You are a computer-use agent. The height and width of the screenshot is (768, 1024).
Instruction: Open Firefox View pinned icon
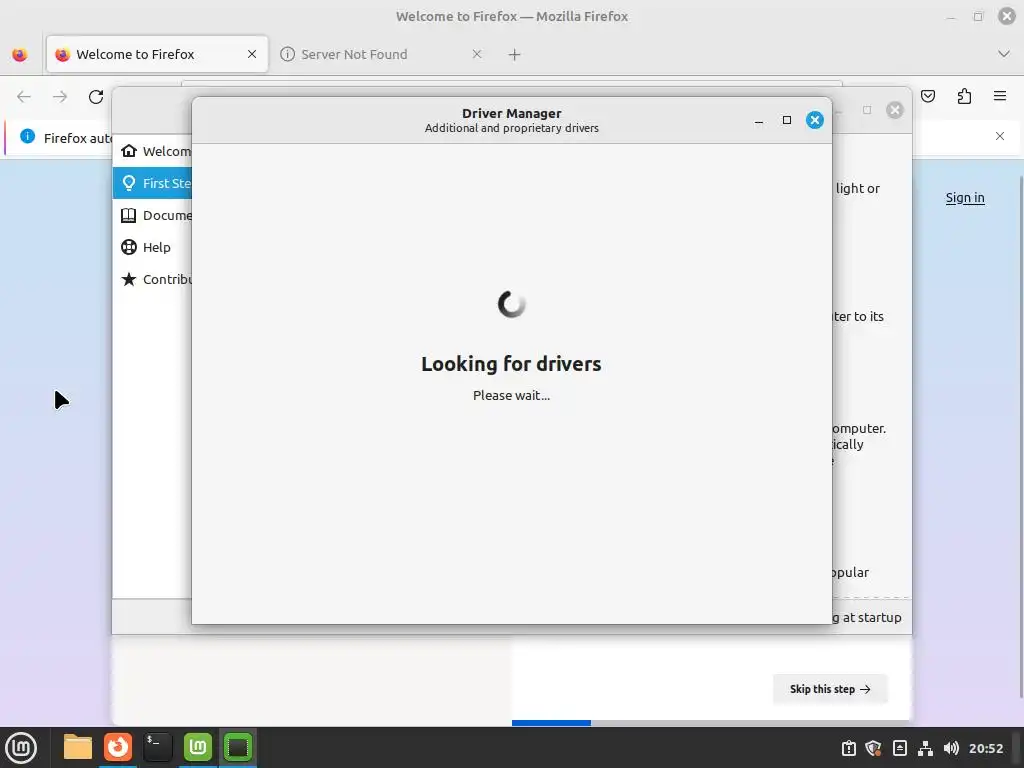[20, 54]
